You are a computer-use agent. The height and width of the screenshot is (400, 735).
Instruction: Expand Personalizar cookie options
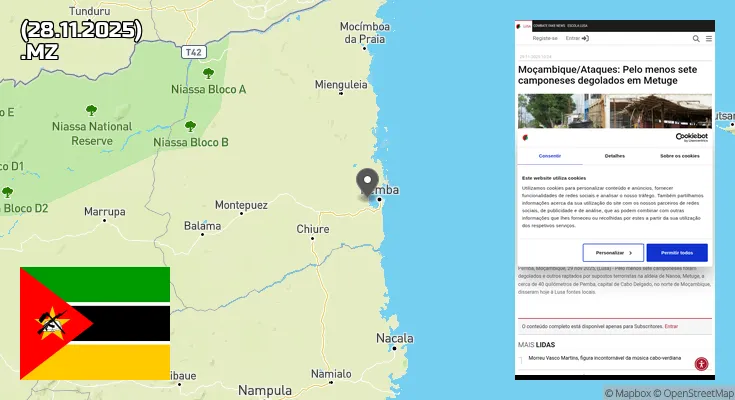(x=613, y=253)
